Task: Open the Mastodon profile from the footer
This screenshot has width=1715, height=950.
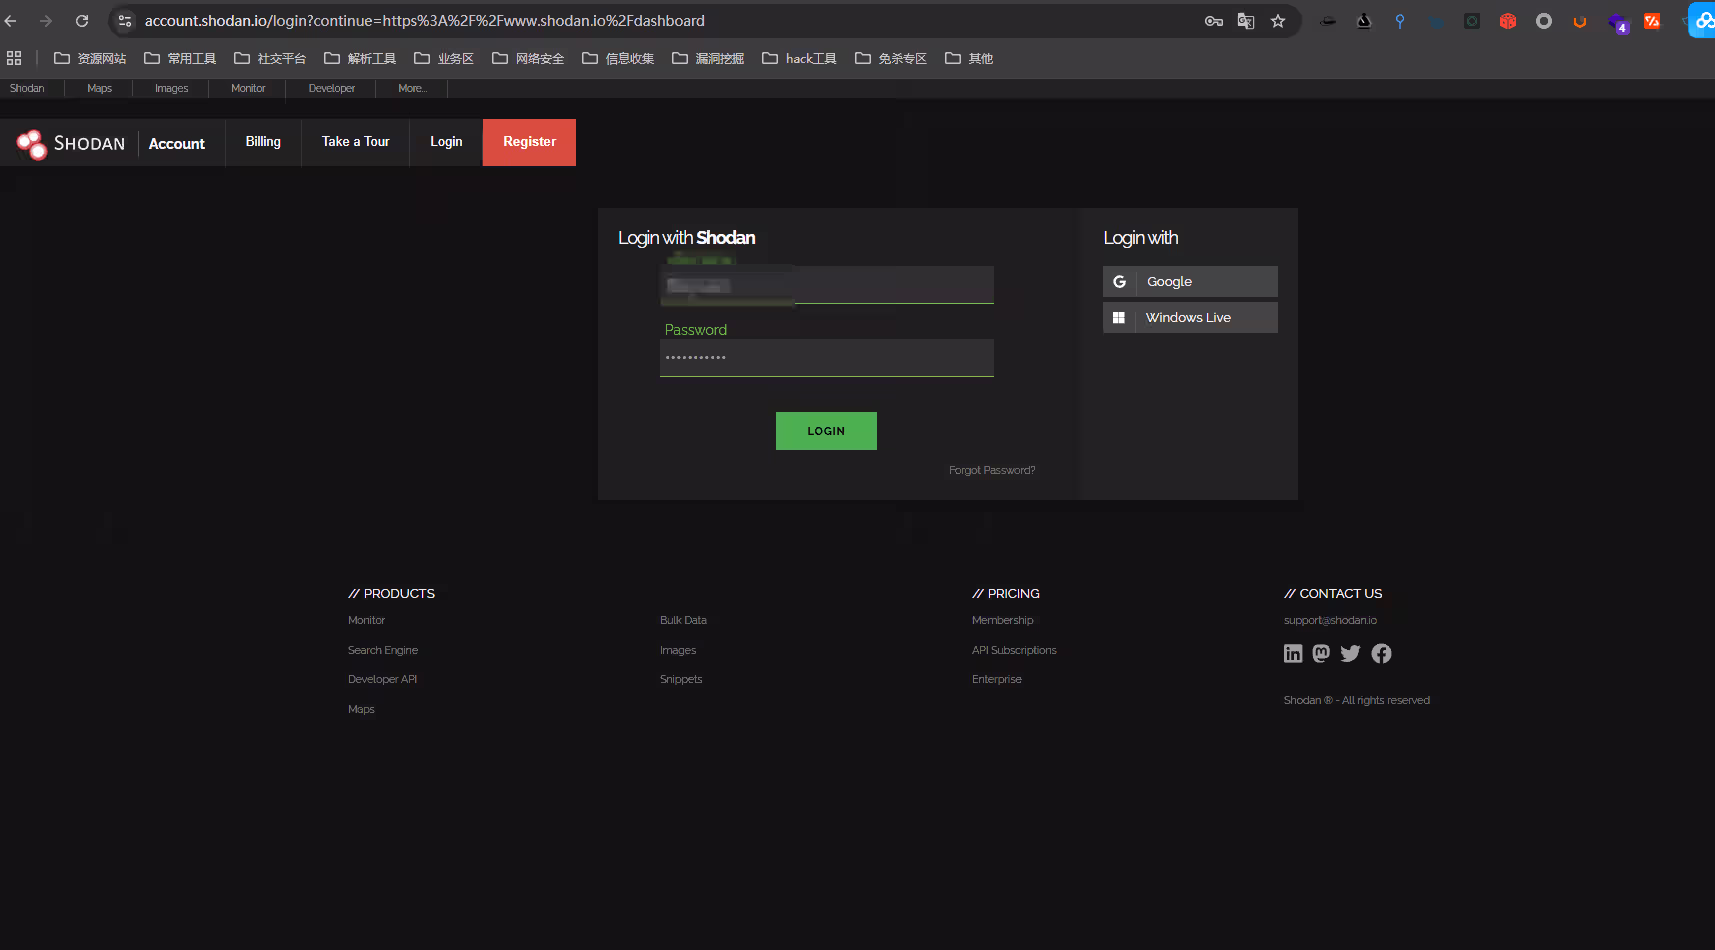Action: click(x=1321, y=653)
